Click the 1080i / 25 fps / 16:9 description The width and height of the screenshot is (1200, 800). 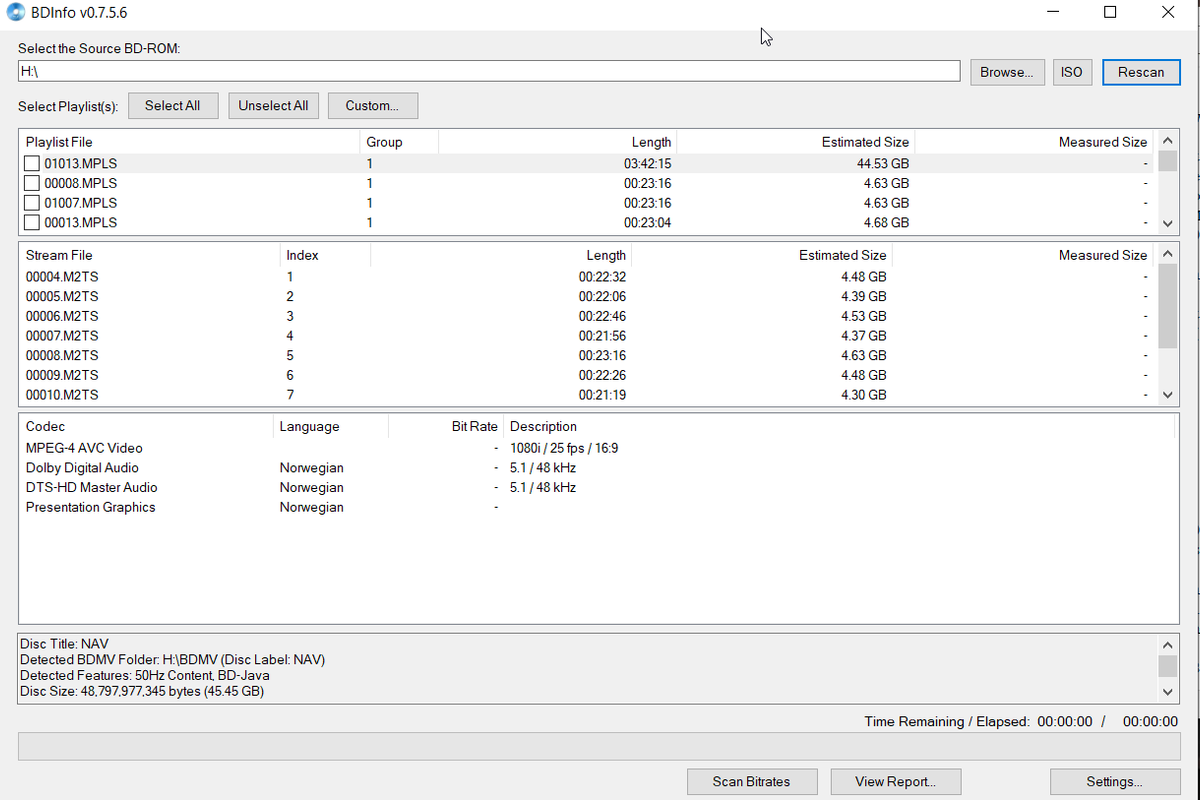[564, 448]
